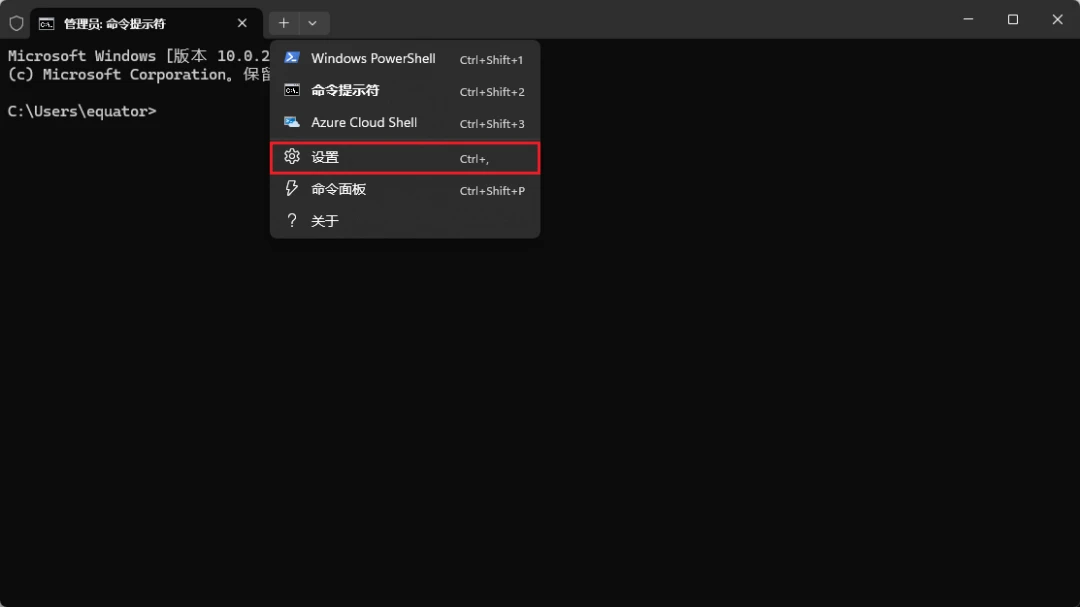Click the C:\Users\equator> prompt line
The width and height of the screenshot is (1080, 607).
tap(82, 112)
